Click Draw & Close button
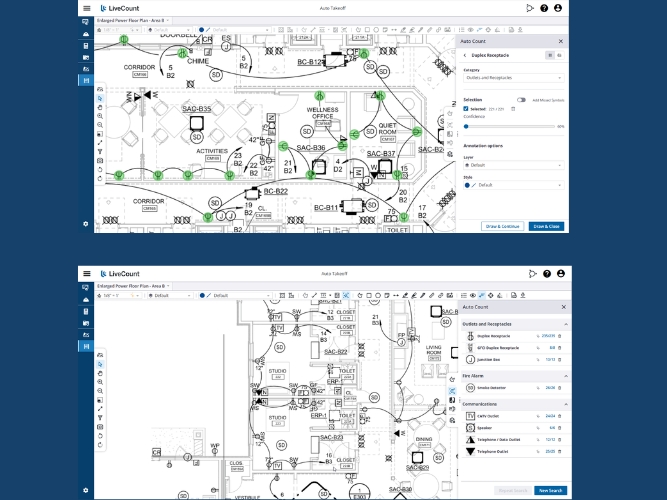The width and height of the screenshot is (667, 500). pos(546,226)
